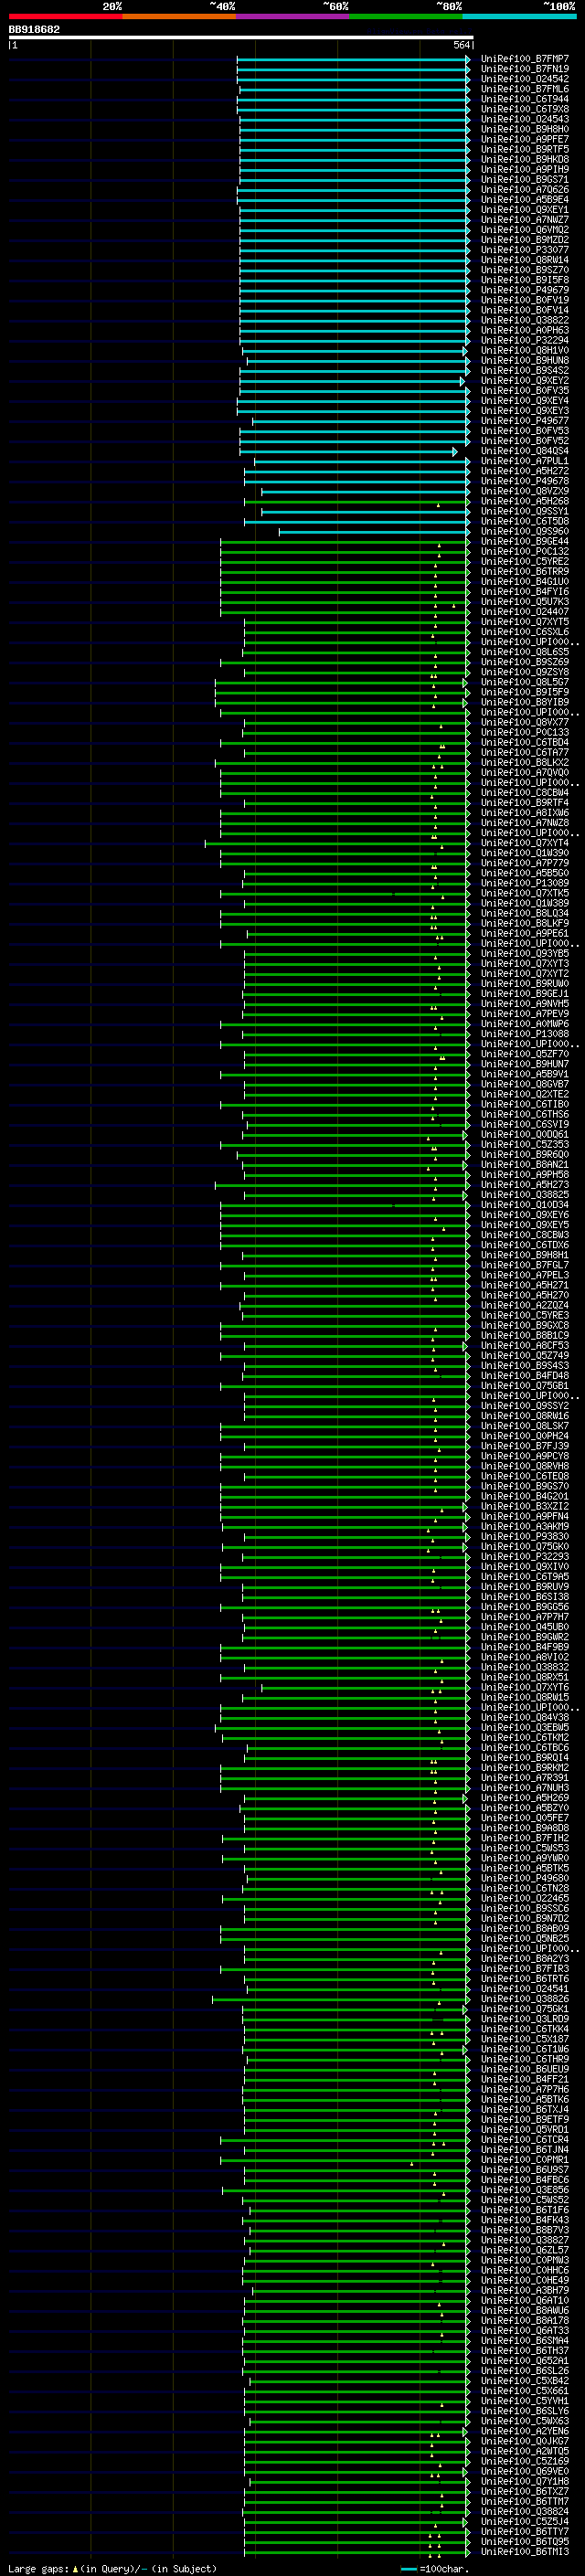Select the UniRef100_Q5U7K3 label

tap(525, 602)
